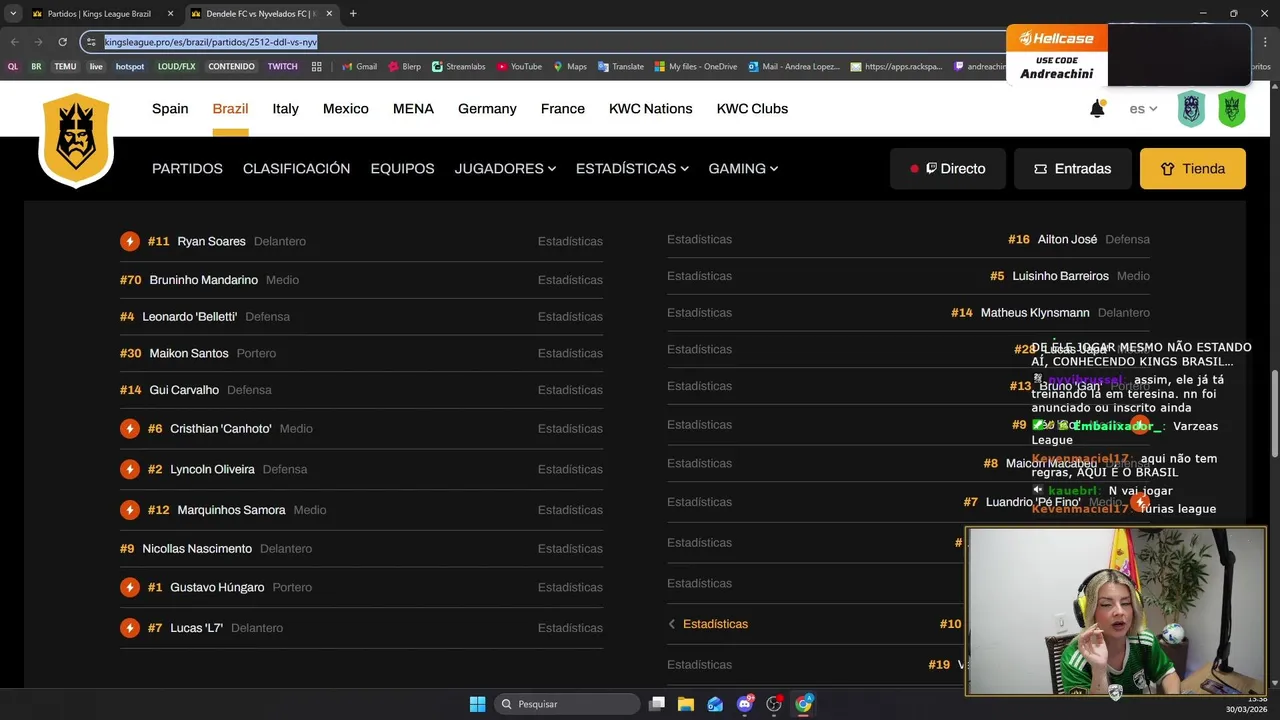This screenshot has width=1280, height=720.
Task: Open Estadísticas for Ailton José
Action: point(699,240)
